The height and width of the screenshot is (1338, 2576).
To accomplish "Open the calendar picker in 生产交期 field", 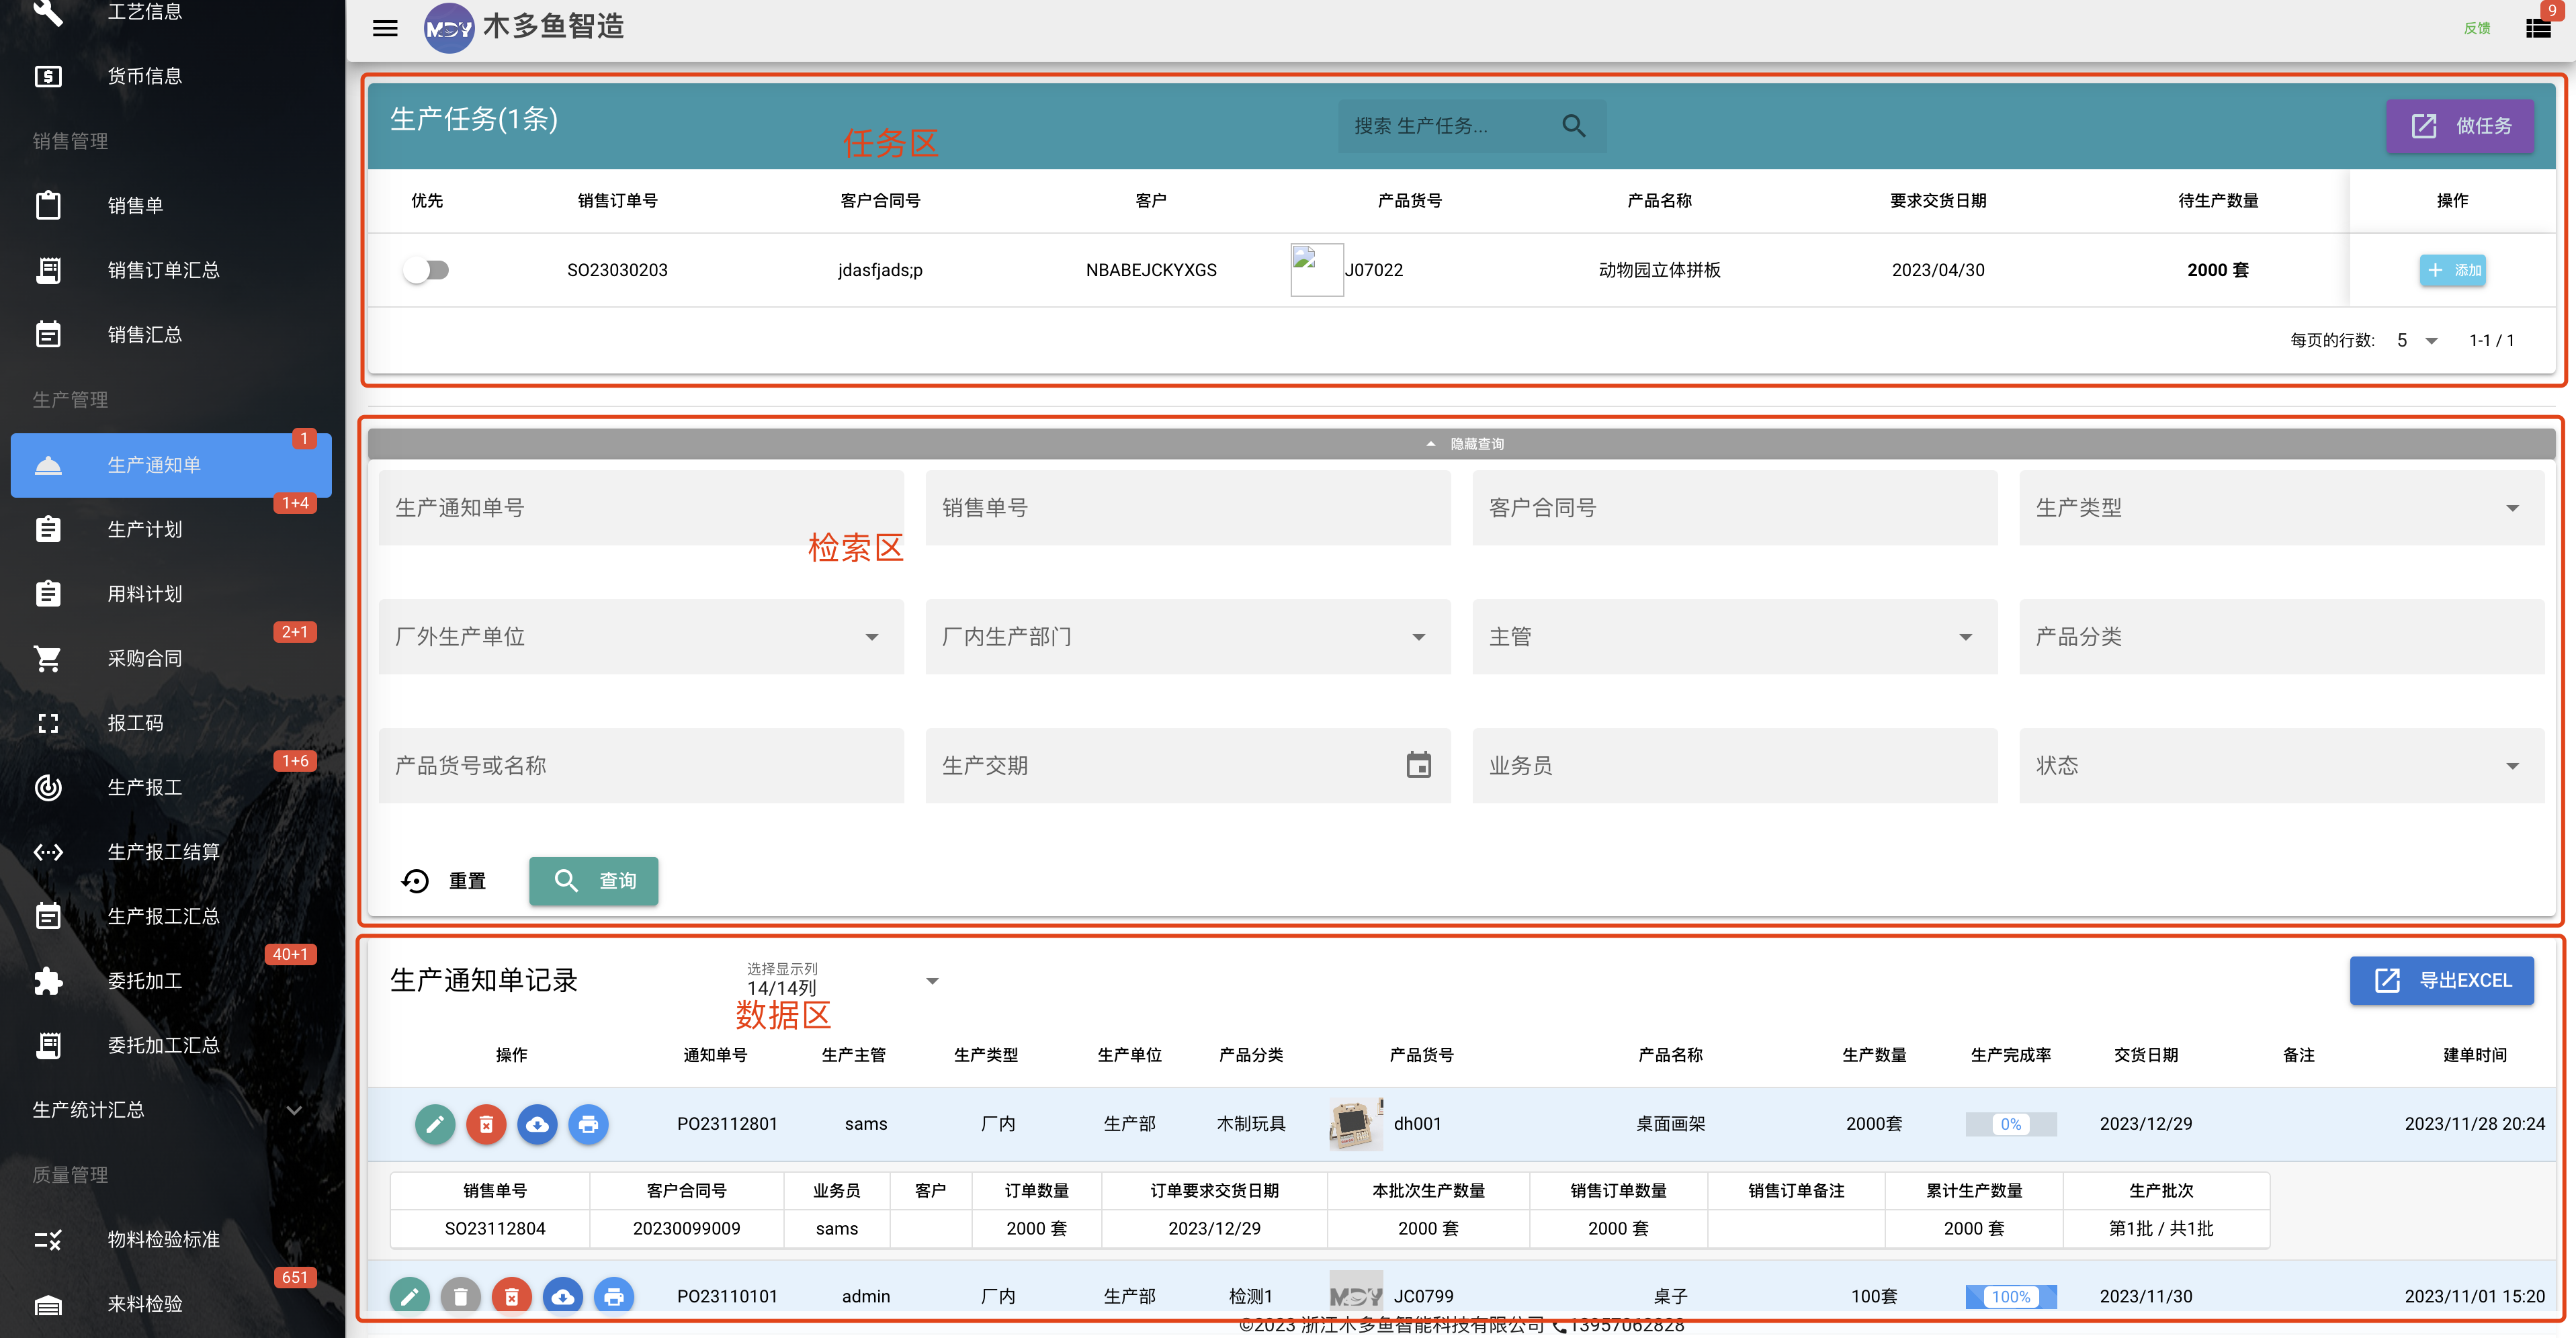I will point(1418,765).
